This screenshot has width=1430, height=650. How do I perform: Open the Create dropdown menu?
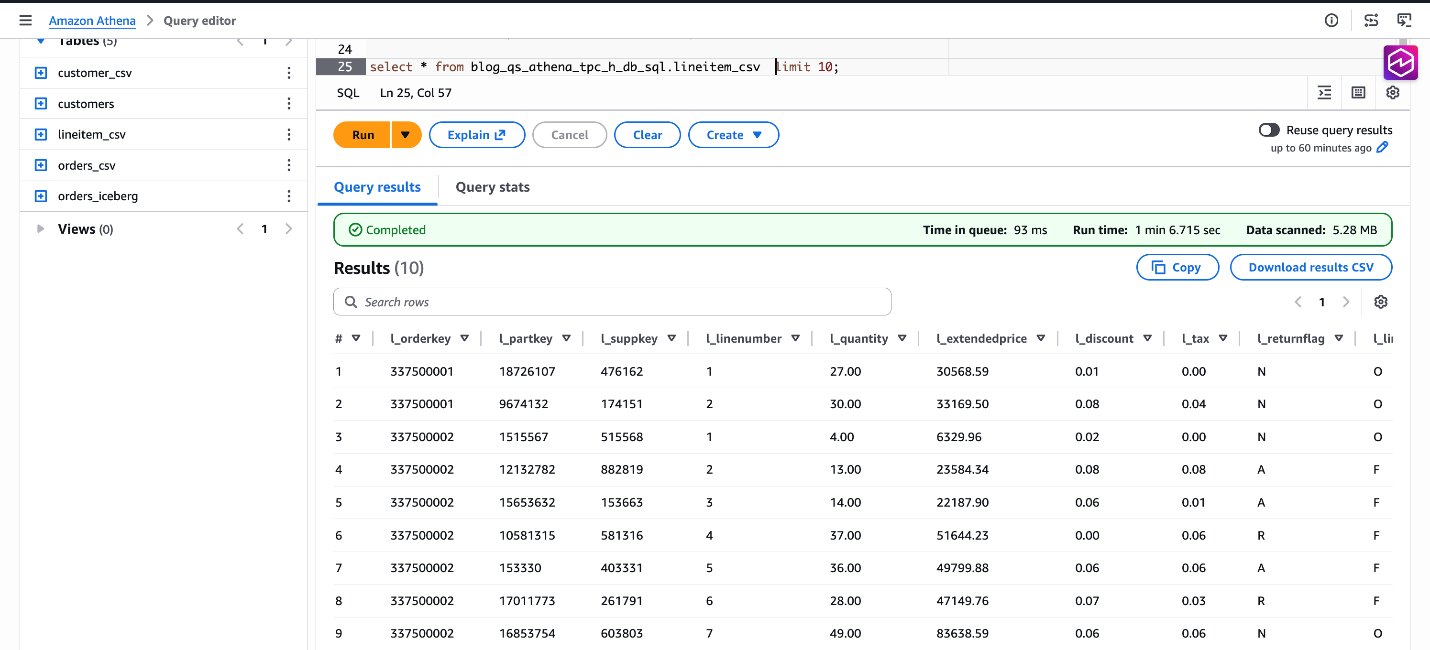[x=733, y=135]
